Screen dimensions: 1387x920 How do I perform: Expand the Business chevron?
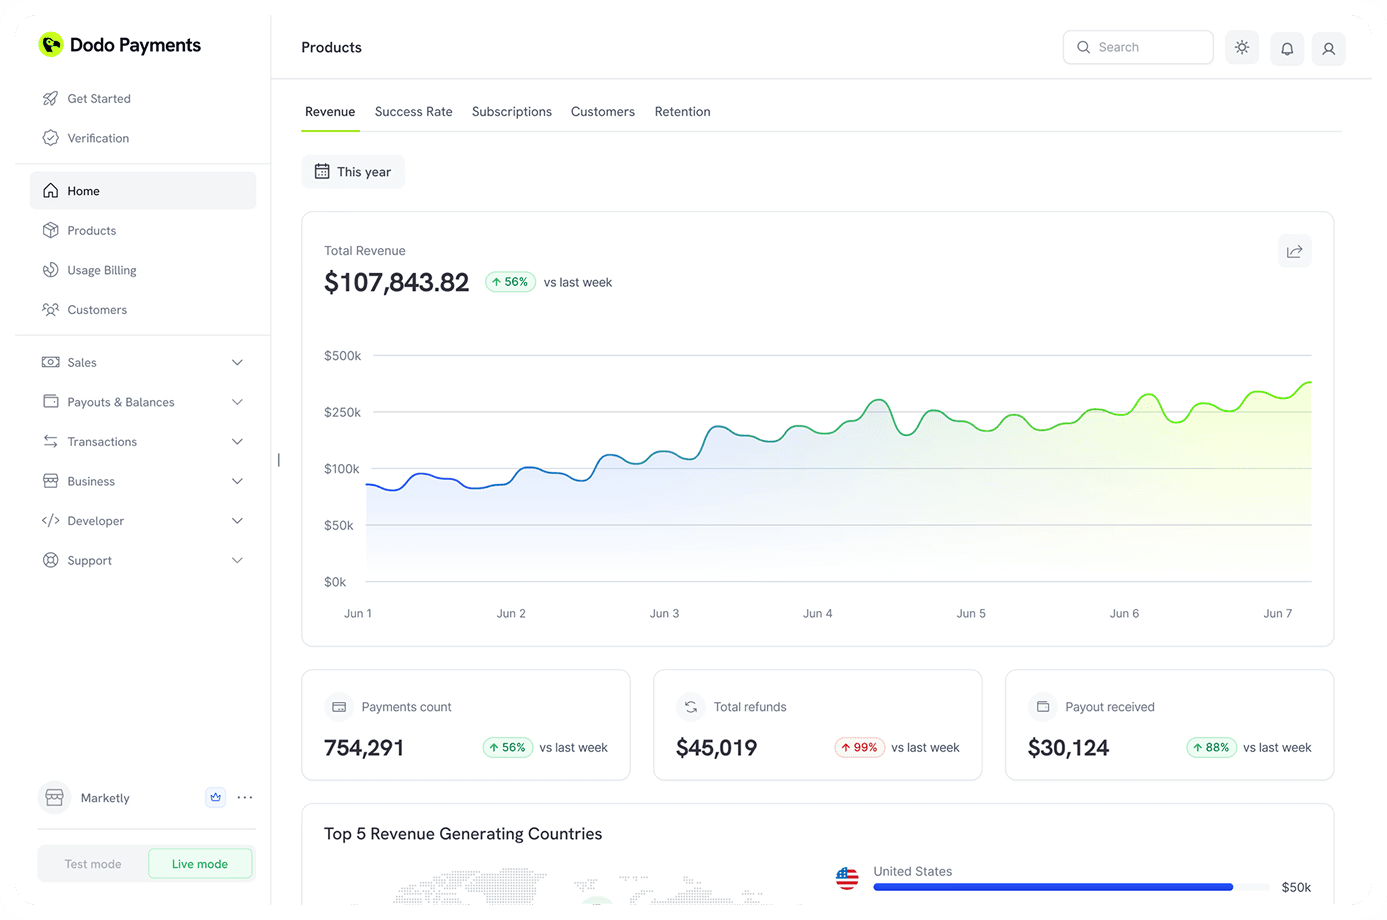(x=237, y=481)
